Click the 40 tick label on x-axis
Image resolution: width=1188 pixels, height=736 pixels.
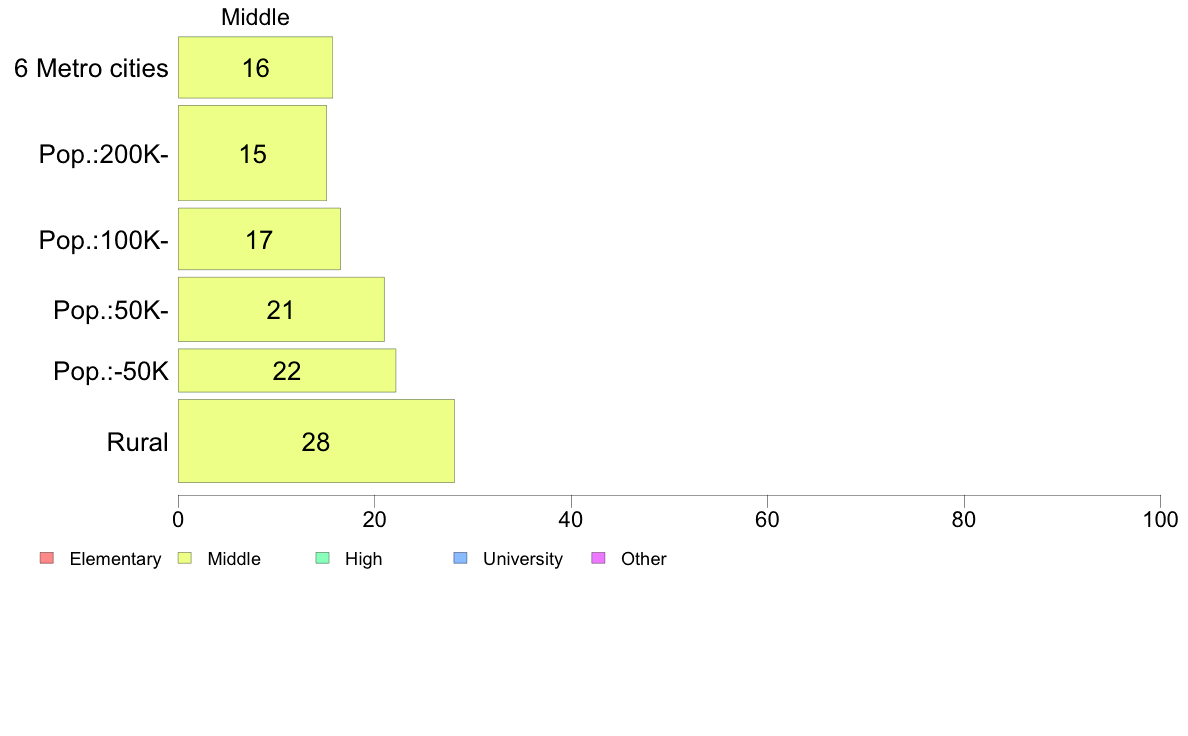571,519
